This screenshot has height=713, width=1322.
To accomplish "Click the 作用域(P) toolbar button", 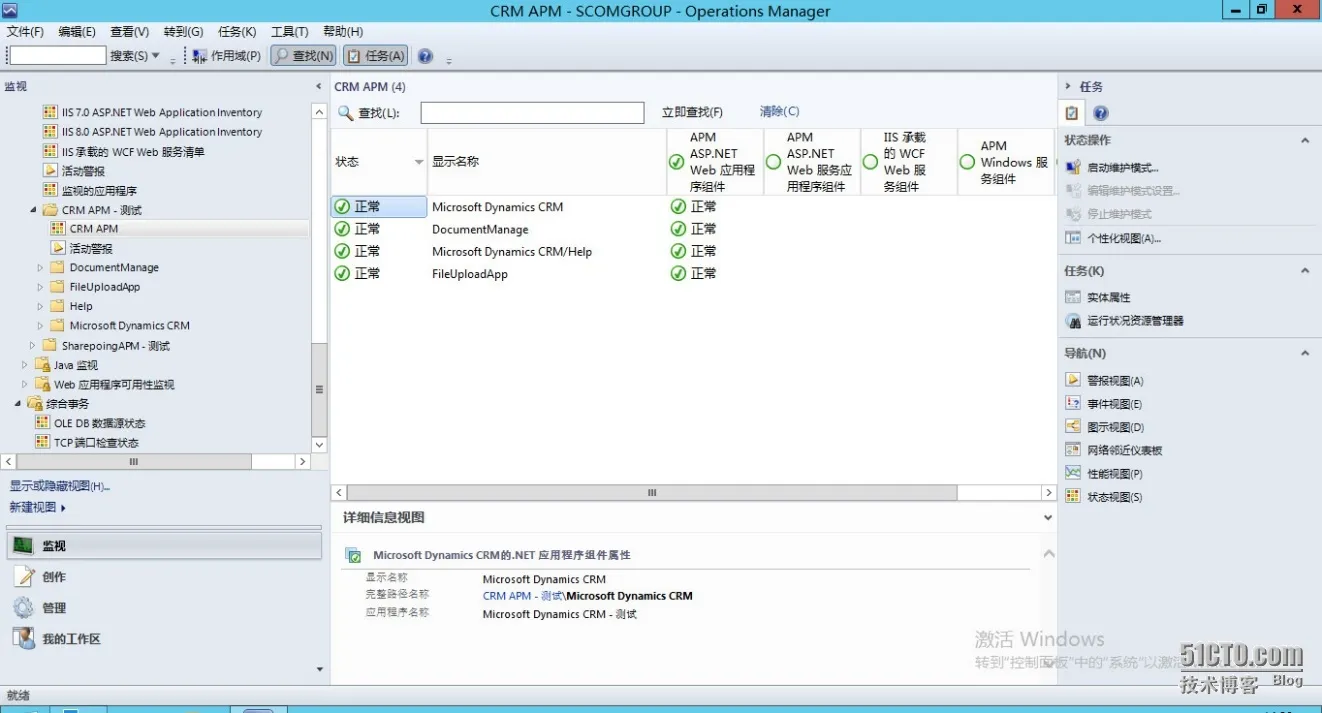I will click(227, 56).
